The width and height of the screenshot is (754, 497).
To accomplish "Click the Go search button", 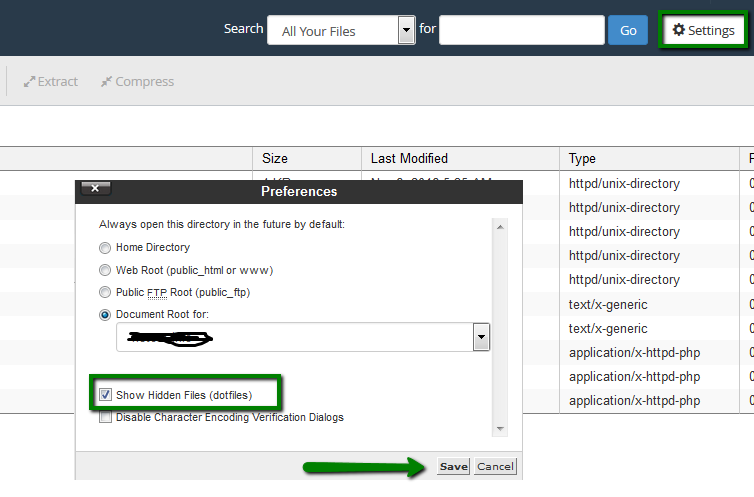I will tap(628, 30).
